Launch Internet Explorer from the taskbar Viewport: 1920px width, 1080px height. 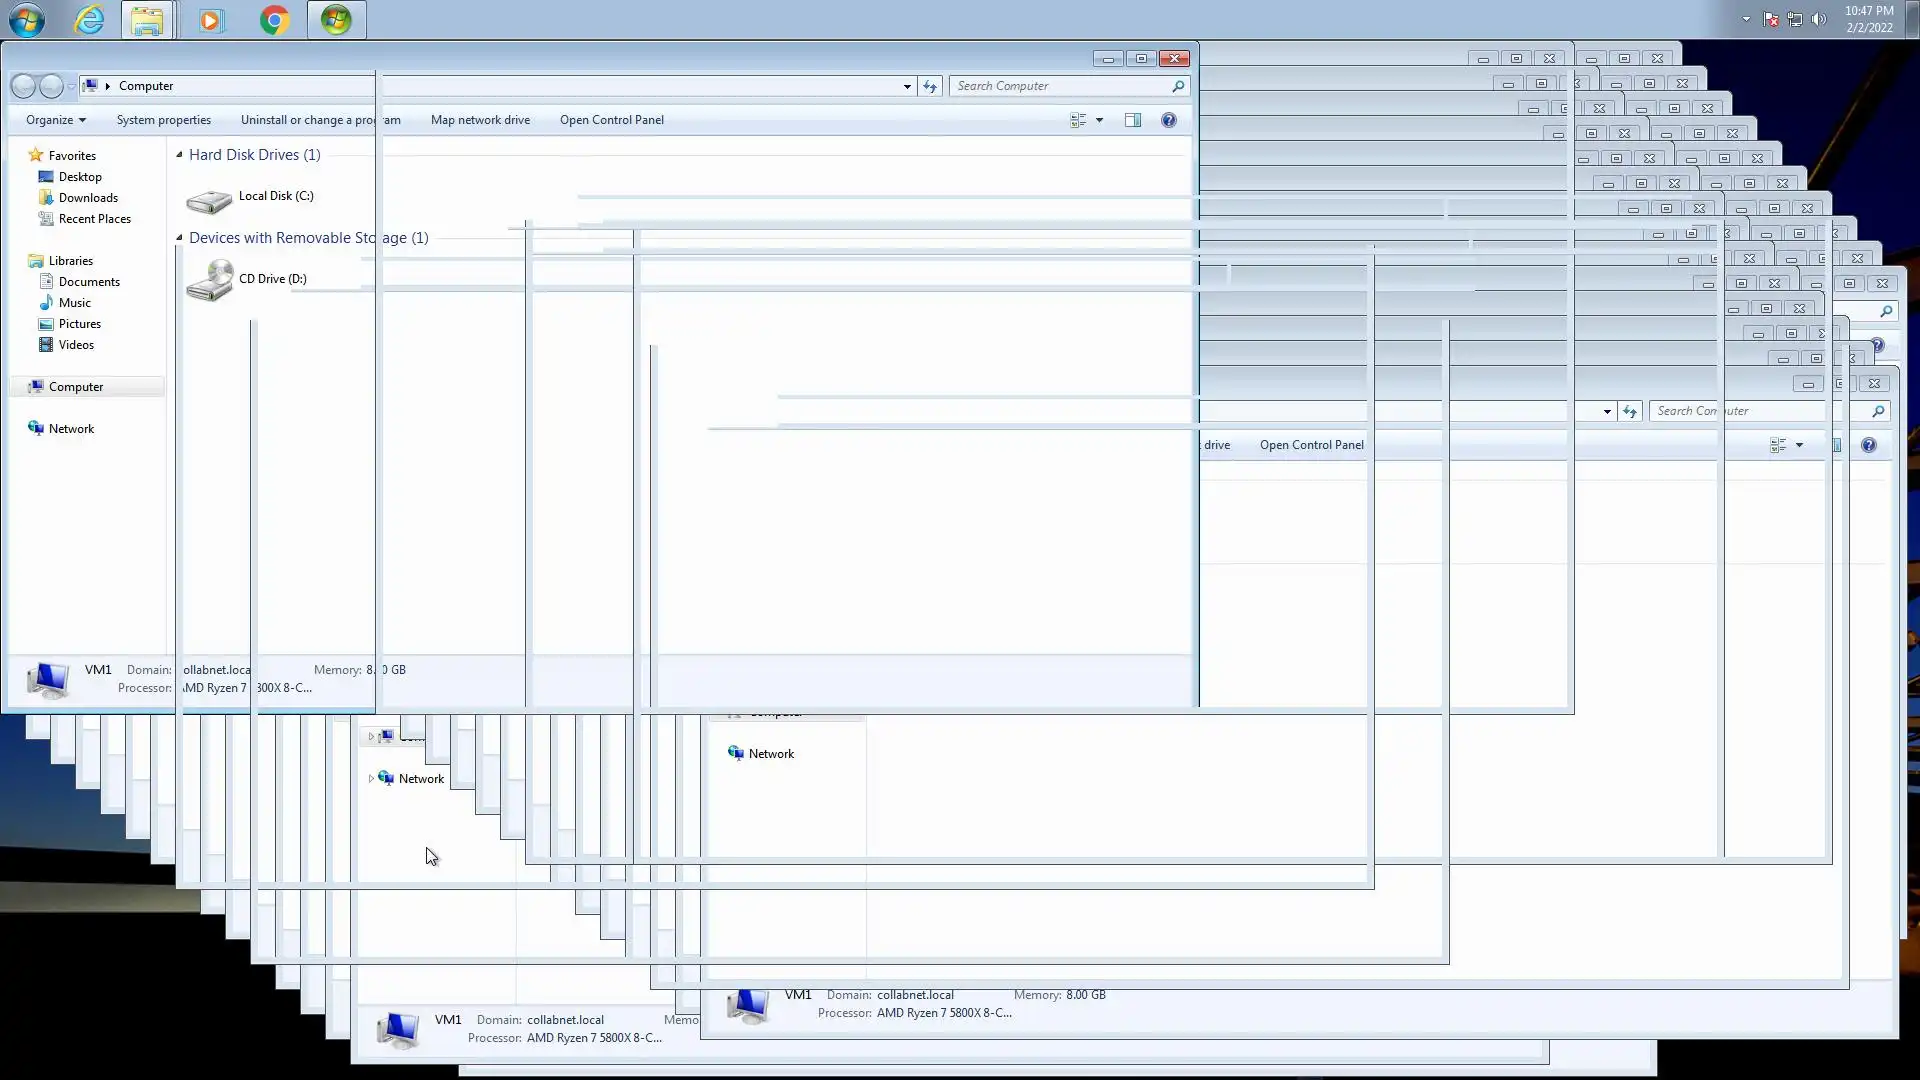[x=89, y=20]
